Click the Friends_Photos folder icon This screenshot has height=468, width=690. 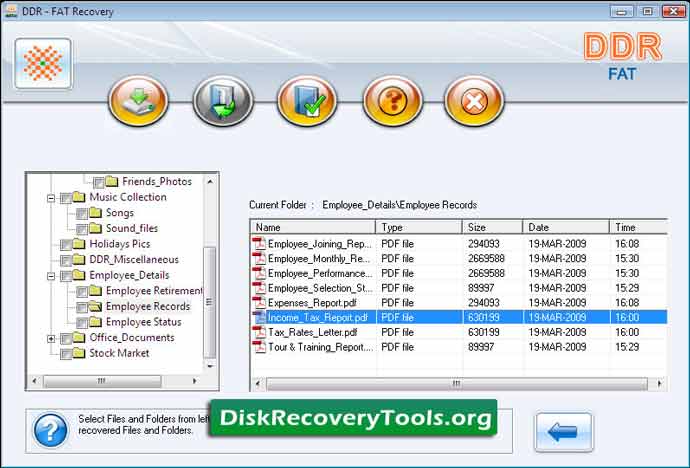tap(112, 181)
